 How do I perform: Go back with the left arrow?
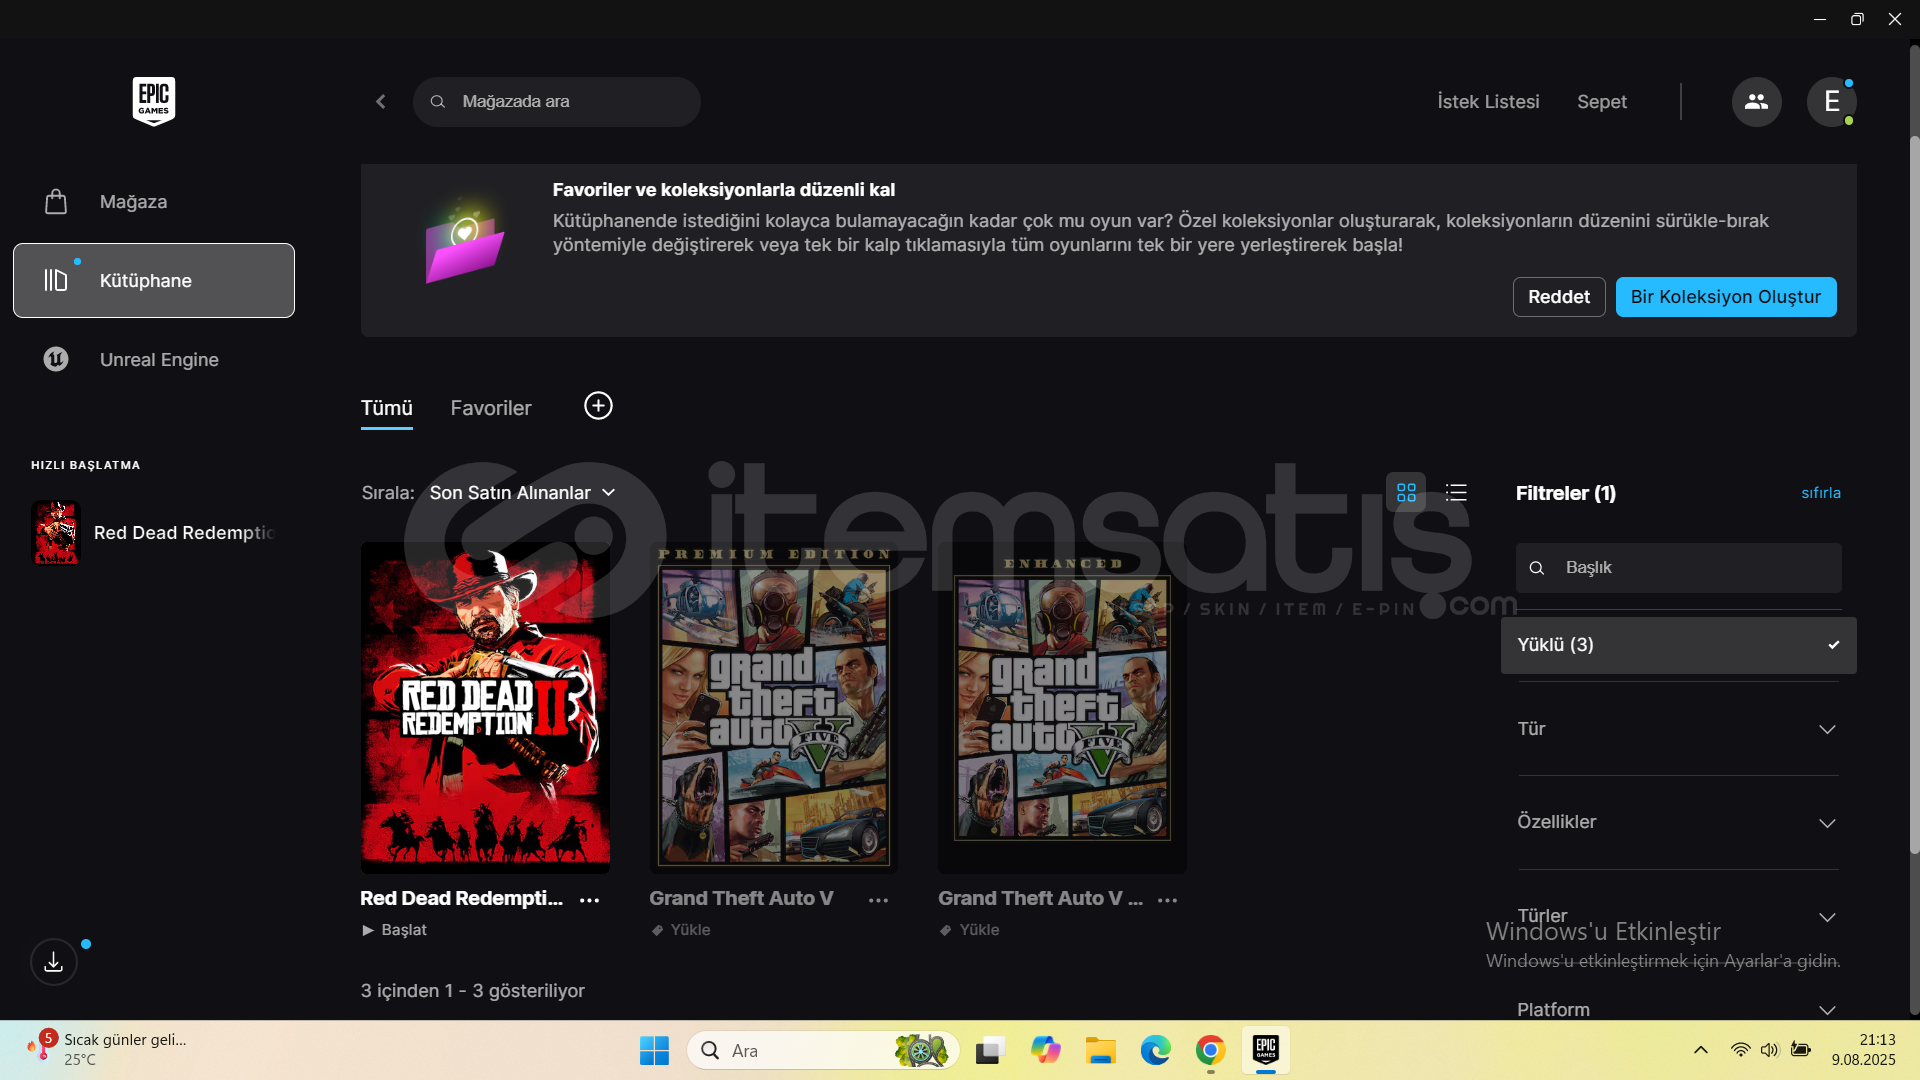point(381,102)
